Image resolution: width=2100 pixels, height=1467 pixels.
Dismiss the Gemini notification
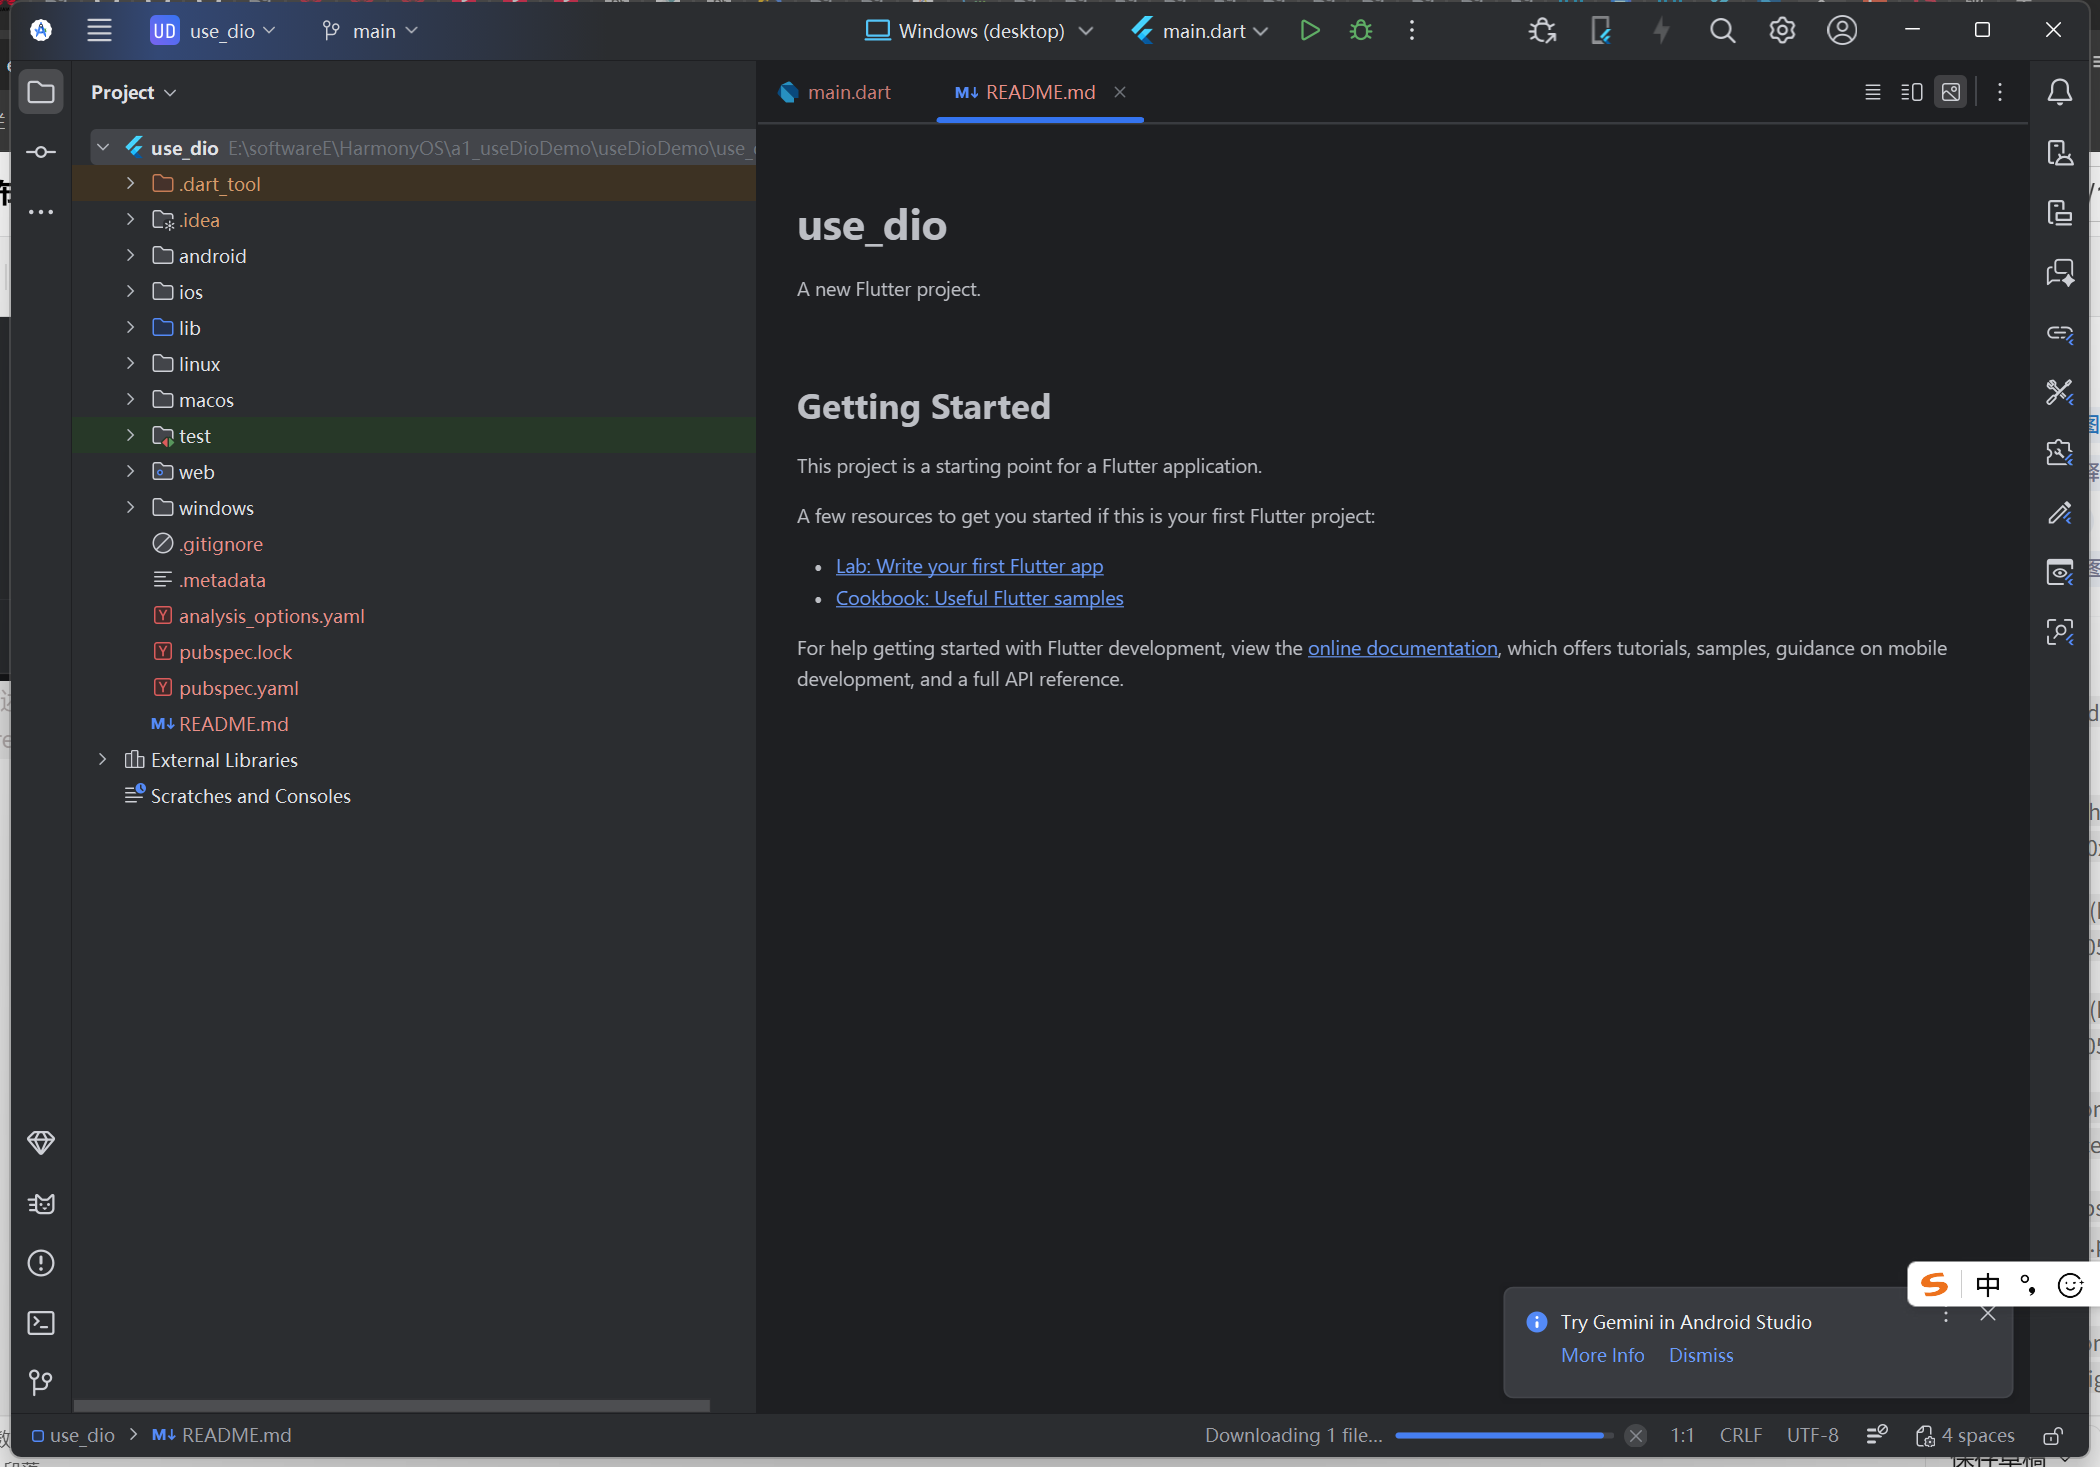(x=1700, y=1355)
